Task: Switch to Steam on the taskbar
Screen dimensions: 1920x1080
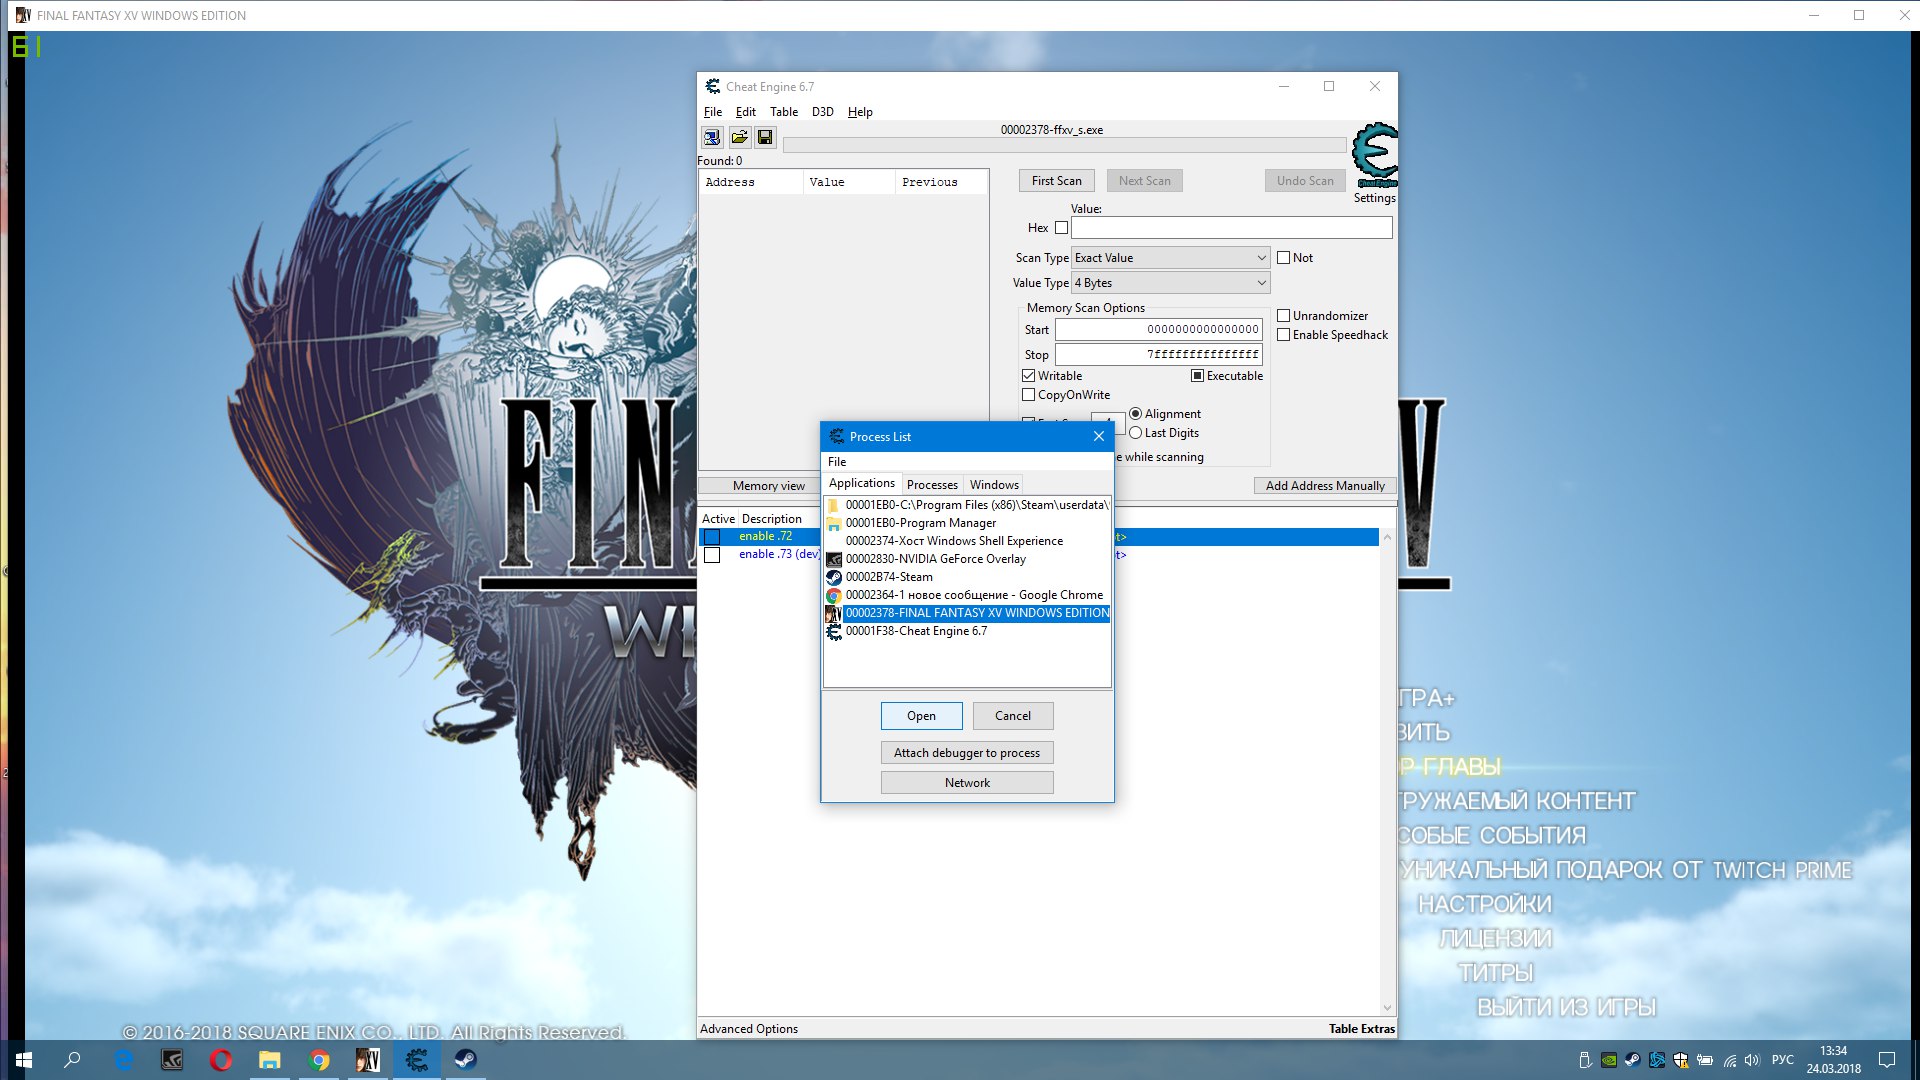Action: [466, 1060]
